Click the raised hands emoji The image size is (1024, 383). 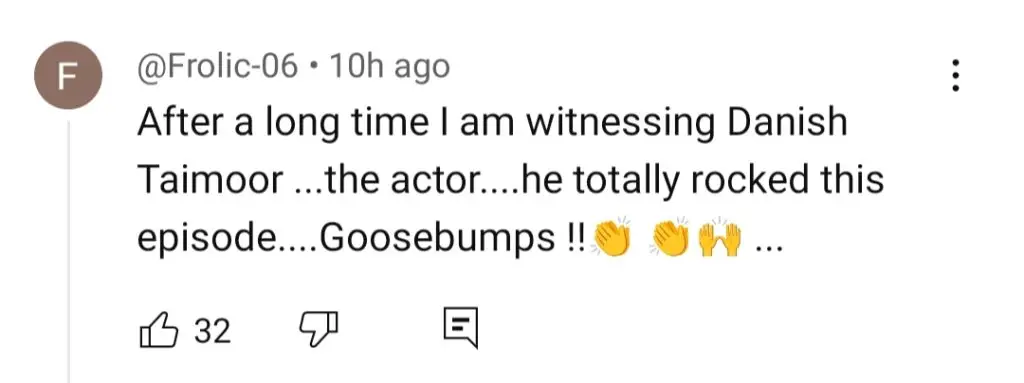click(x=720, y=239)
